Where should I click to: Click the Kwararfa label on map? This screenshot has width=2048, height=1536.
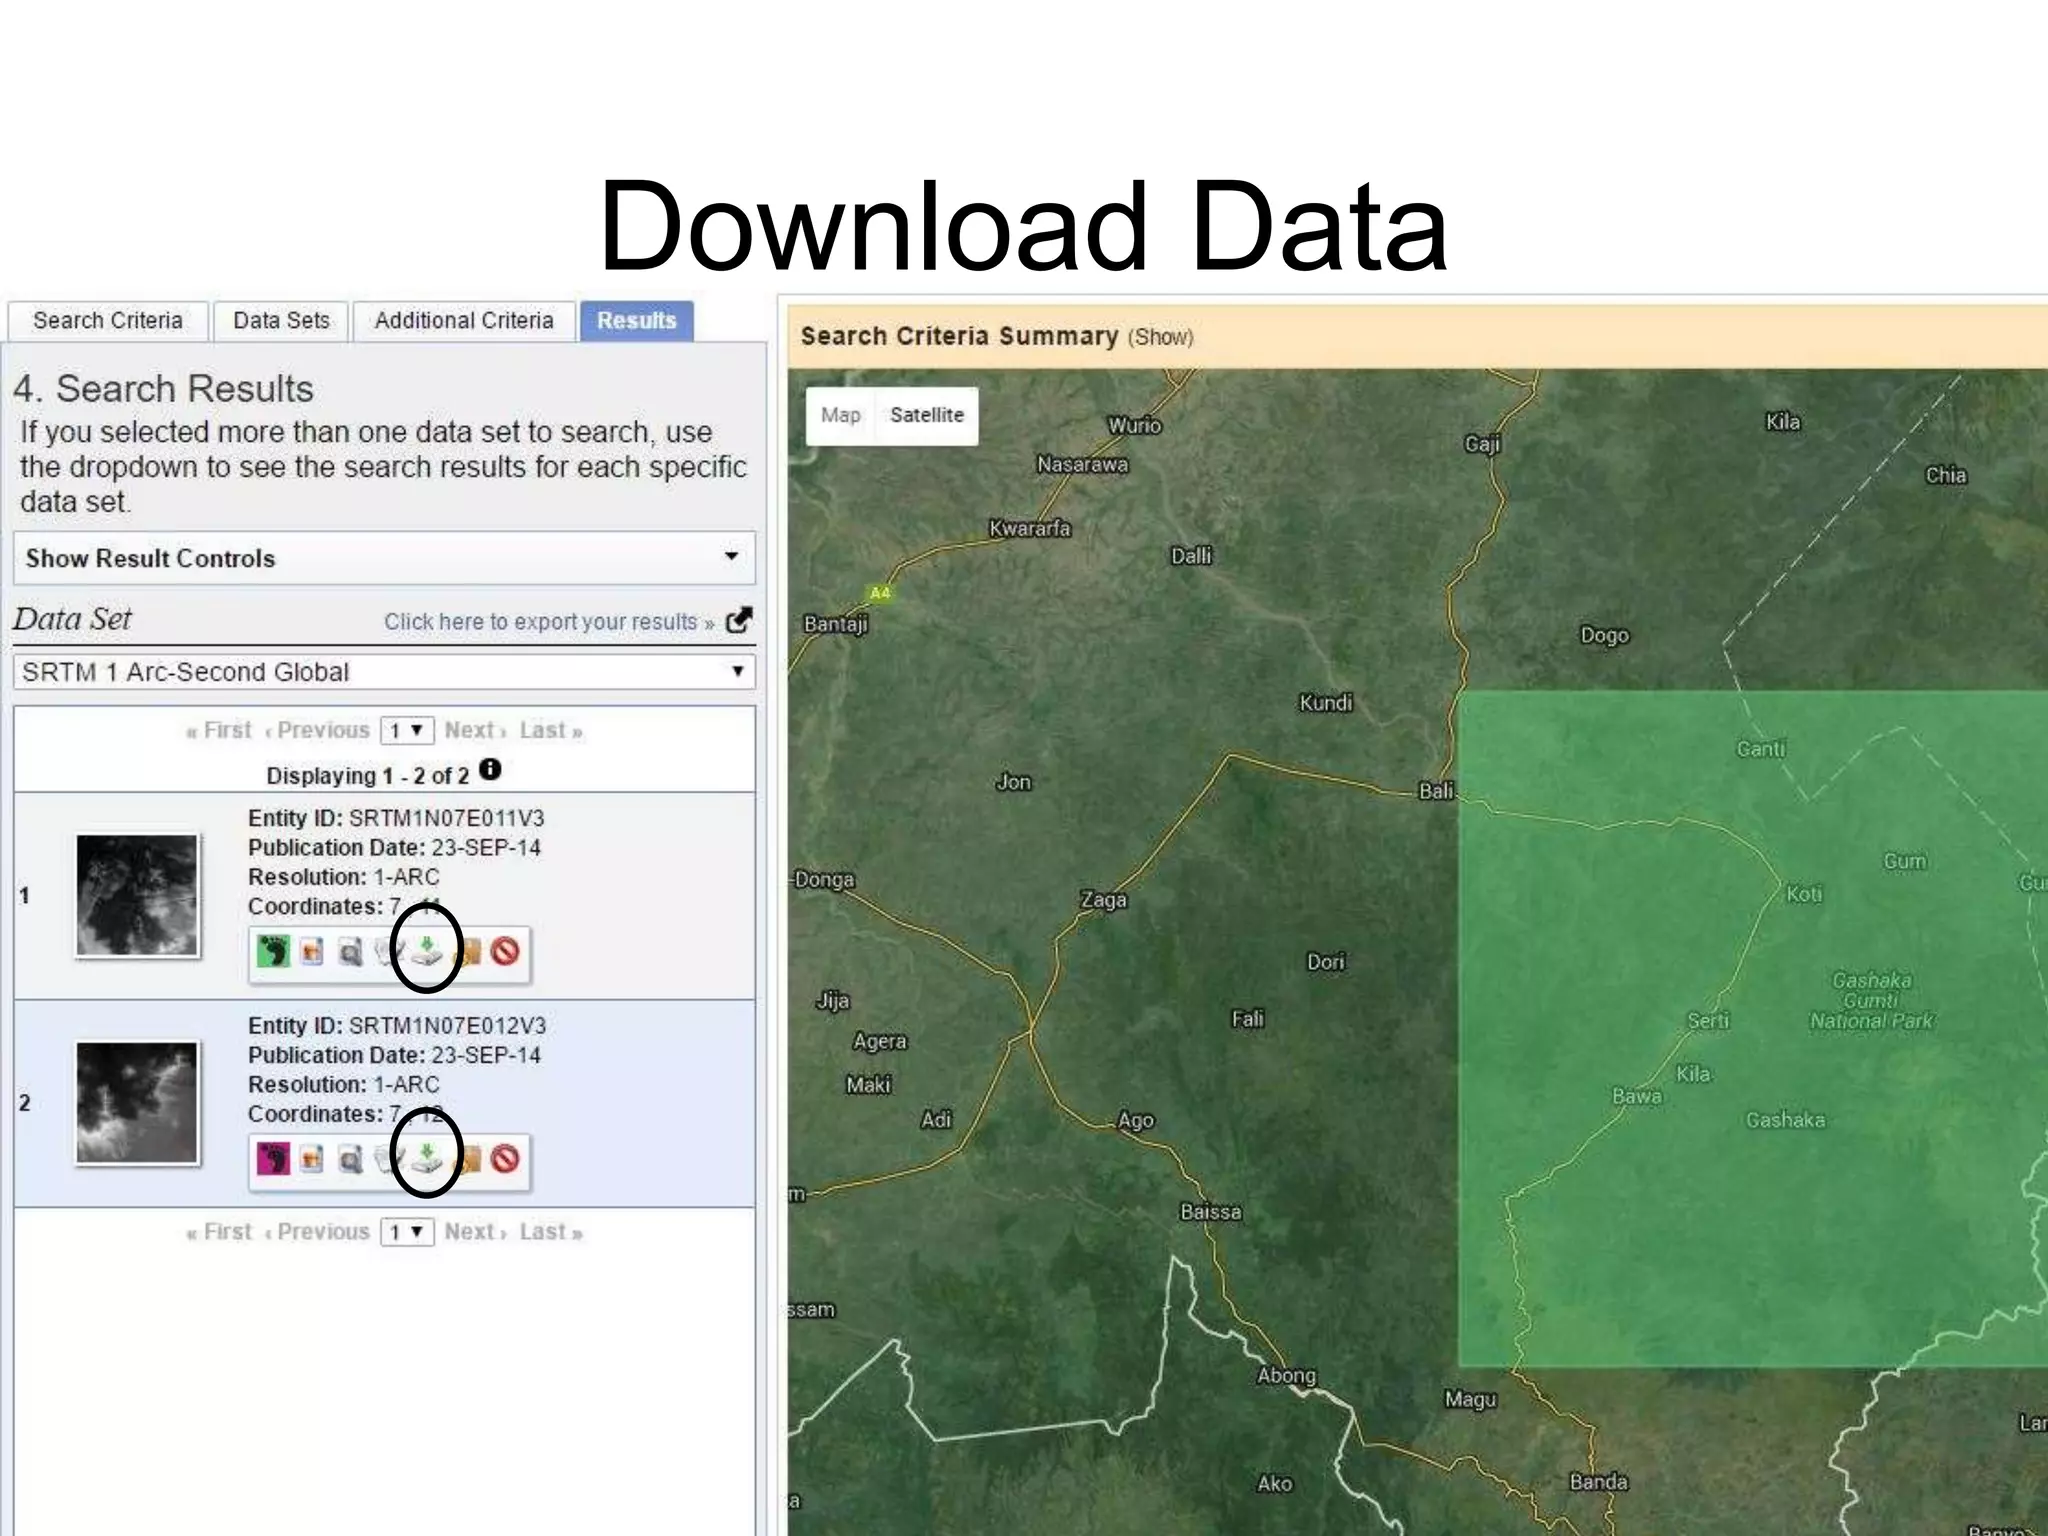pos(1030,528)
